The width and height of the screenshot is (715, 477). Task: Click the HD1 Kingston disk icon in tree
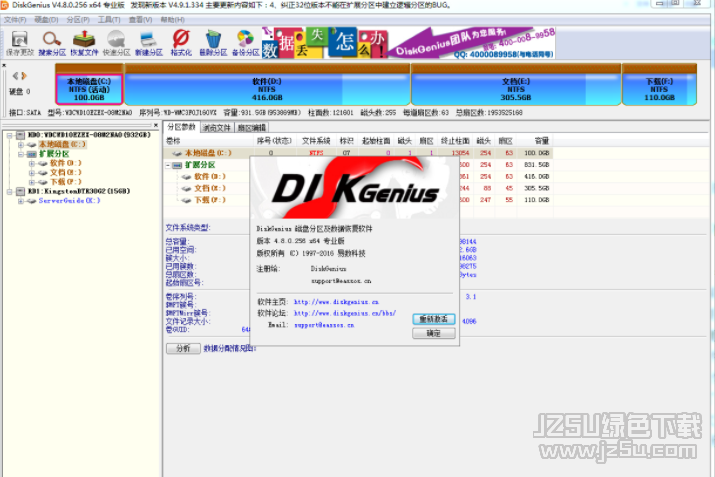click(x=21, y=191)
